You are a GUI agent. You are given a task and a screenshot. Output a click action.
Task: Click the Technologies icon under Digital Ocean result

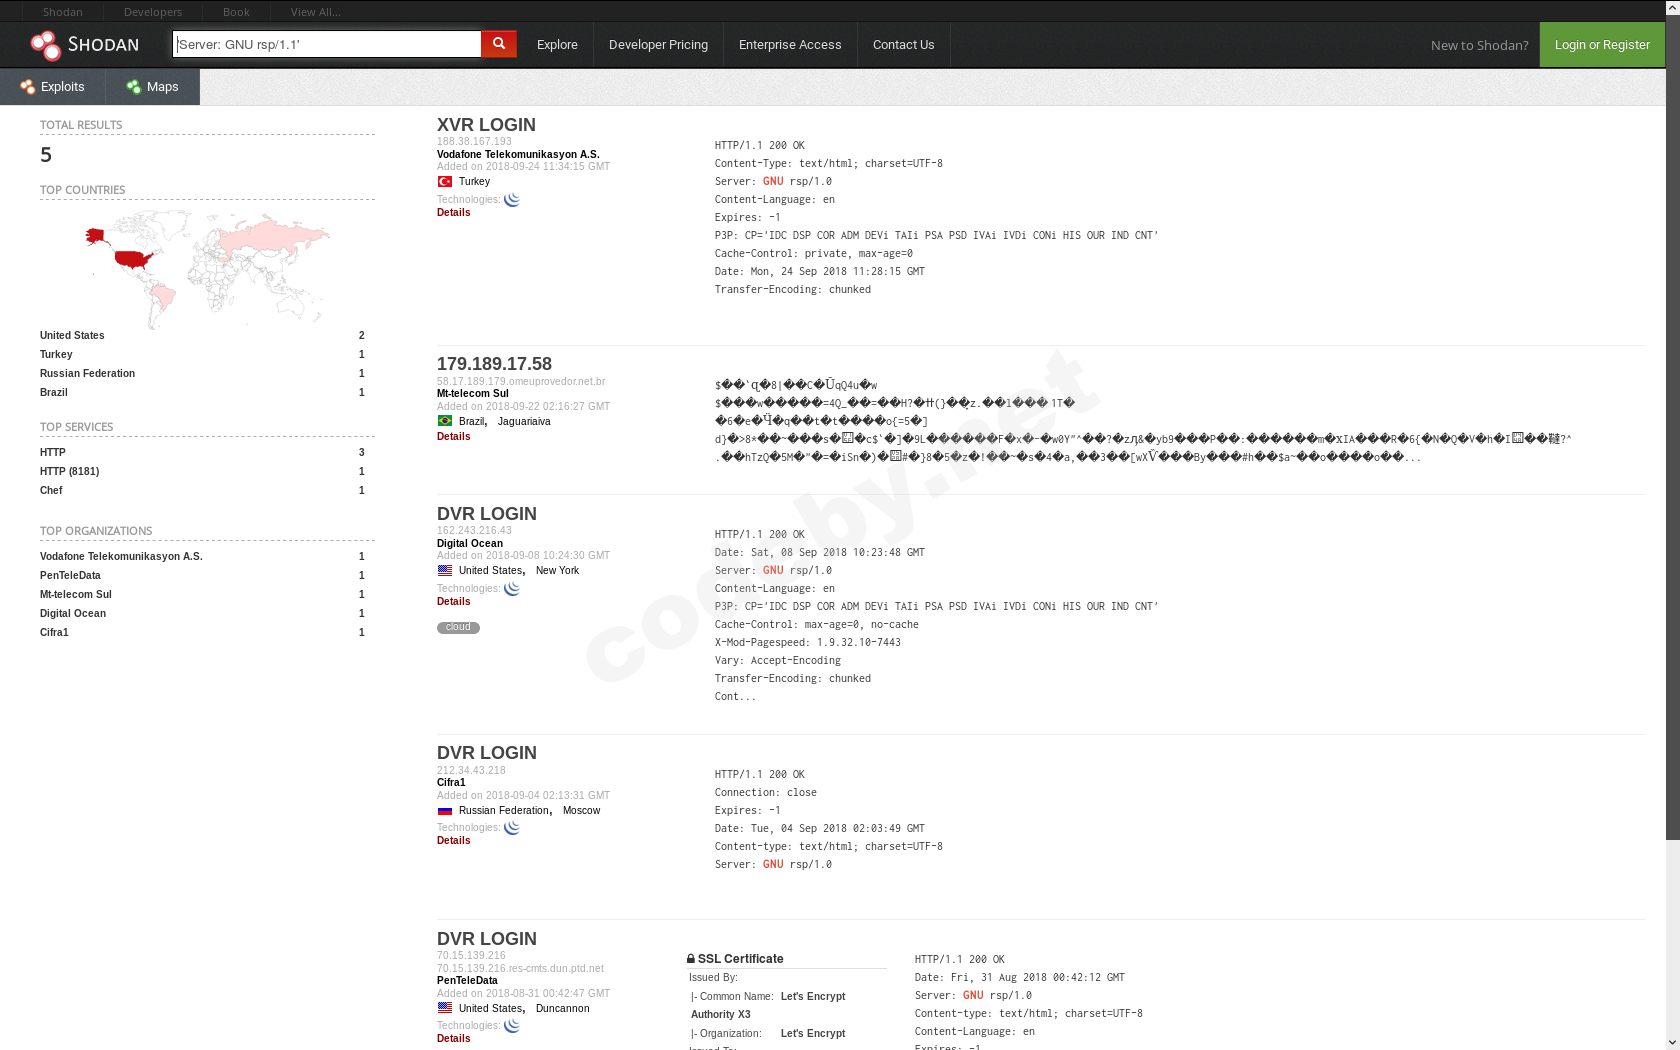tap(511, 589)
